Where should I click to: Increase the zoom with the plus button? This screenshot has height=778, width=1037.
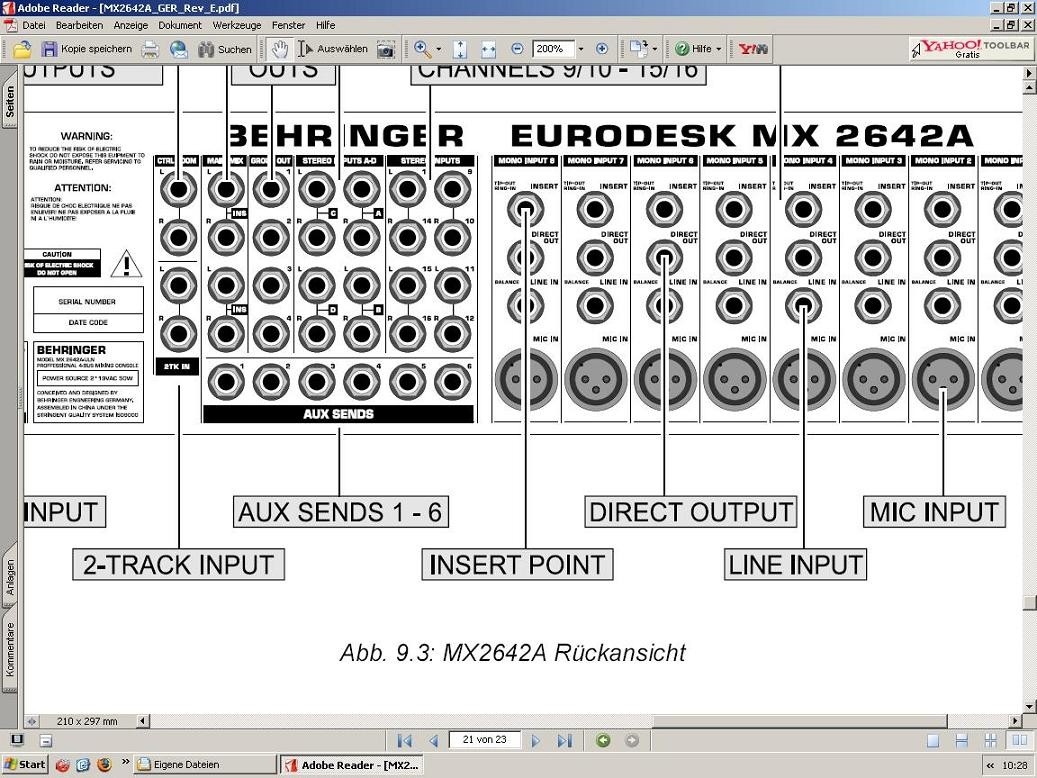coord(602,49)
